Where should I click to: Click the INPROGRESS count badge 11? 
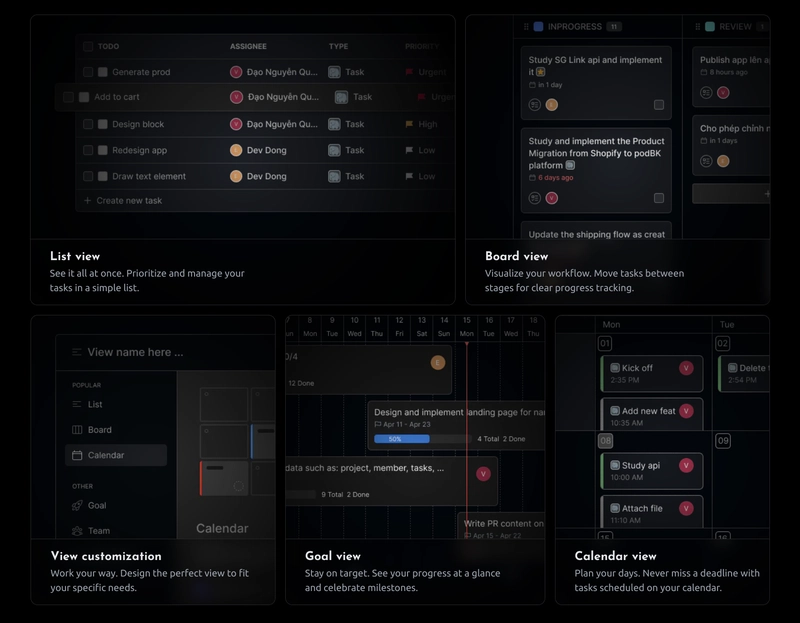tap(614, 27)
